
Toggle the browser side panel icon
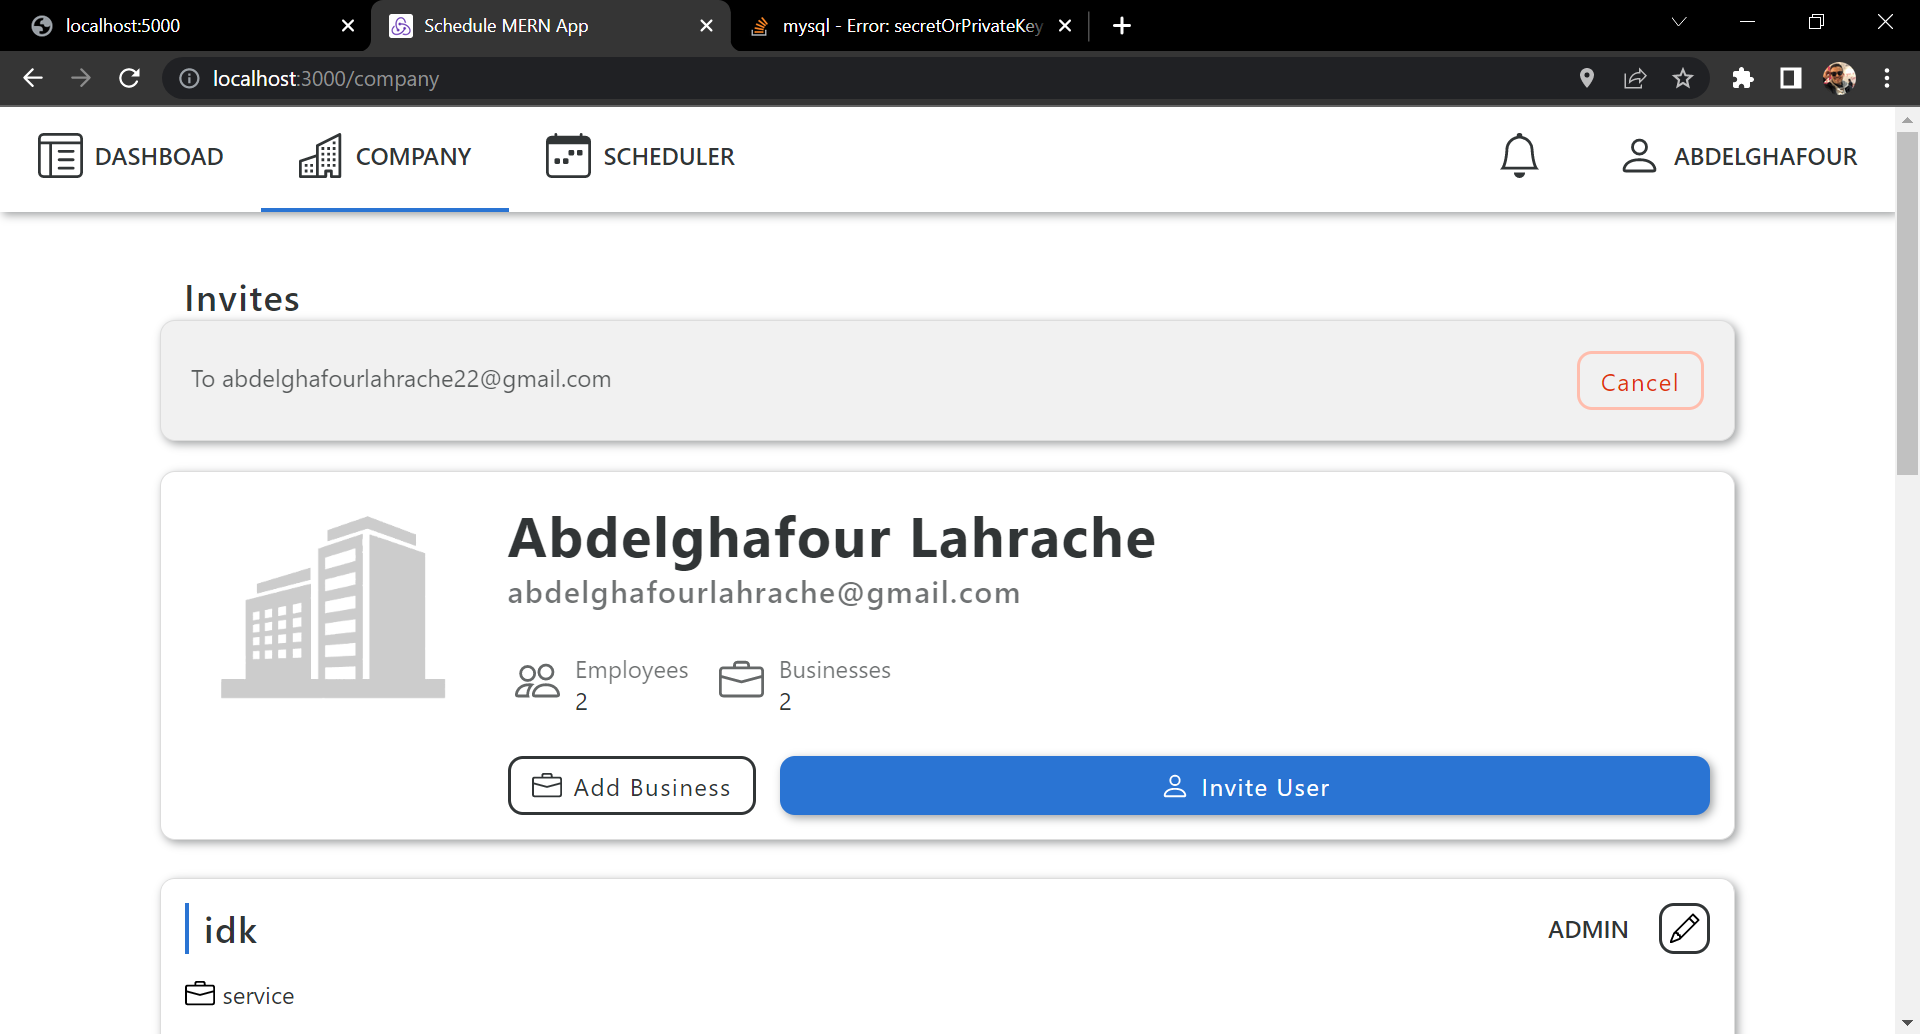point(1791,78)
